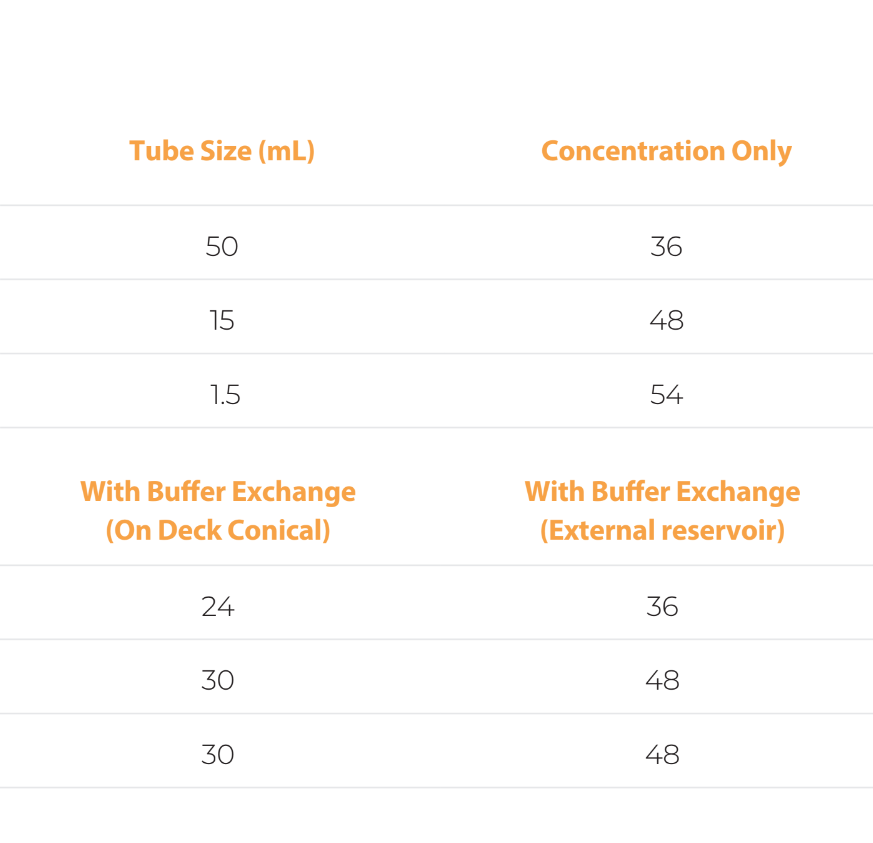Click the Tube Size (mL) header
Image resolution: width=873 pixels, height=843 pixels.
[222, 151]
